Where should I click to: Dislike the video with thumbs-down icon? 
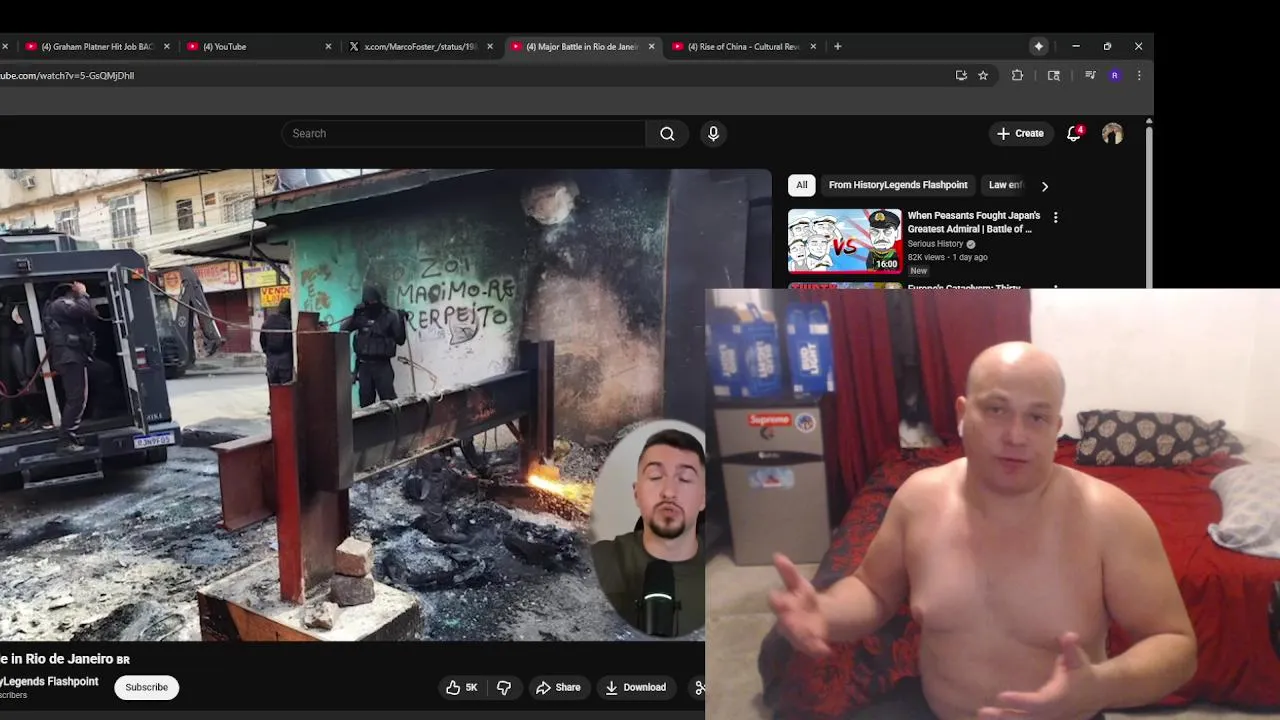[504, 687]
